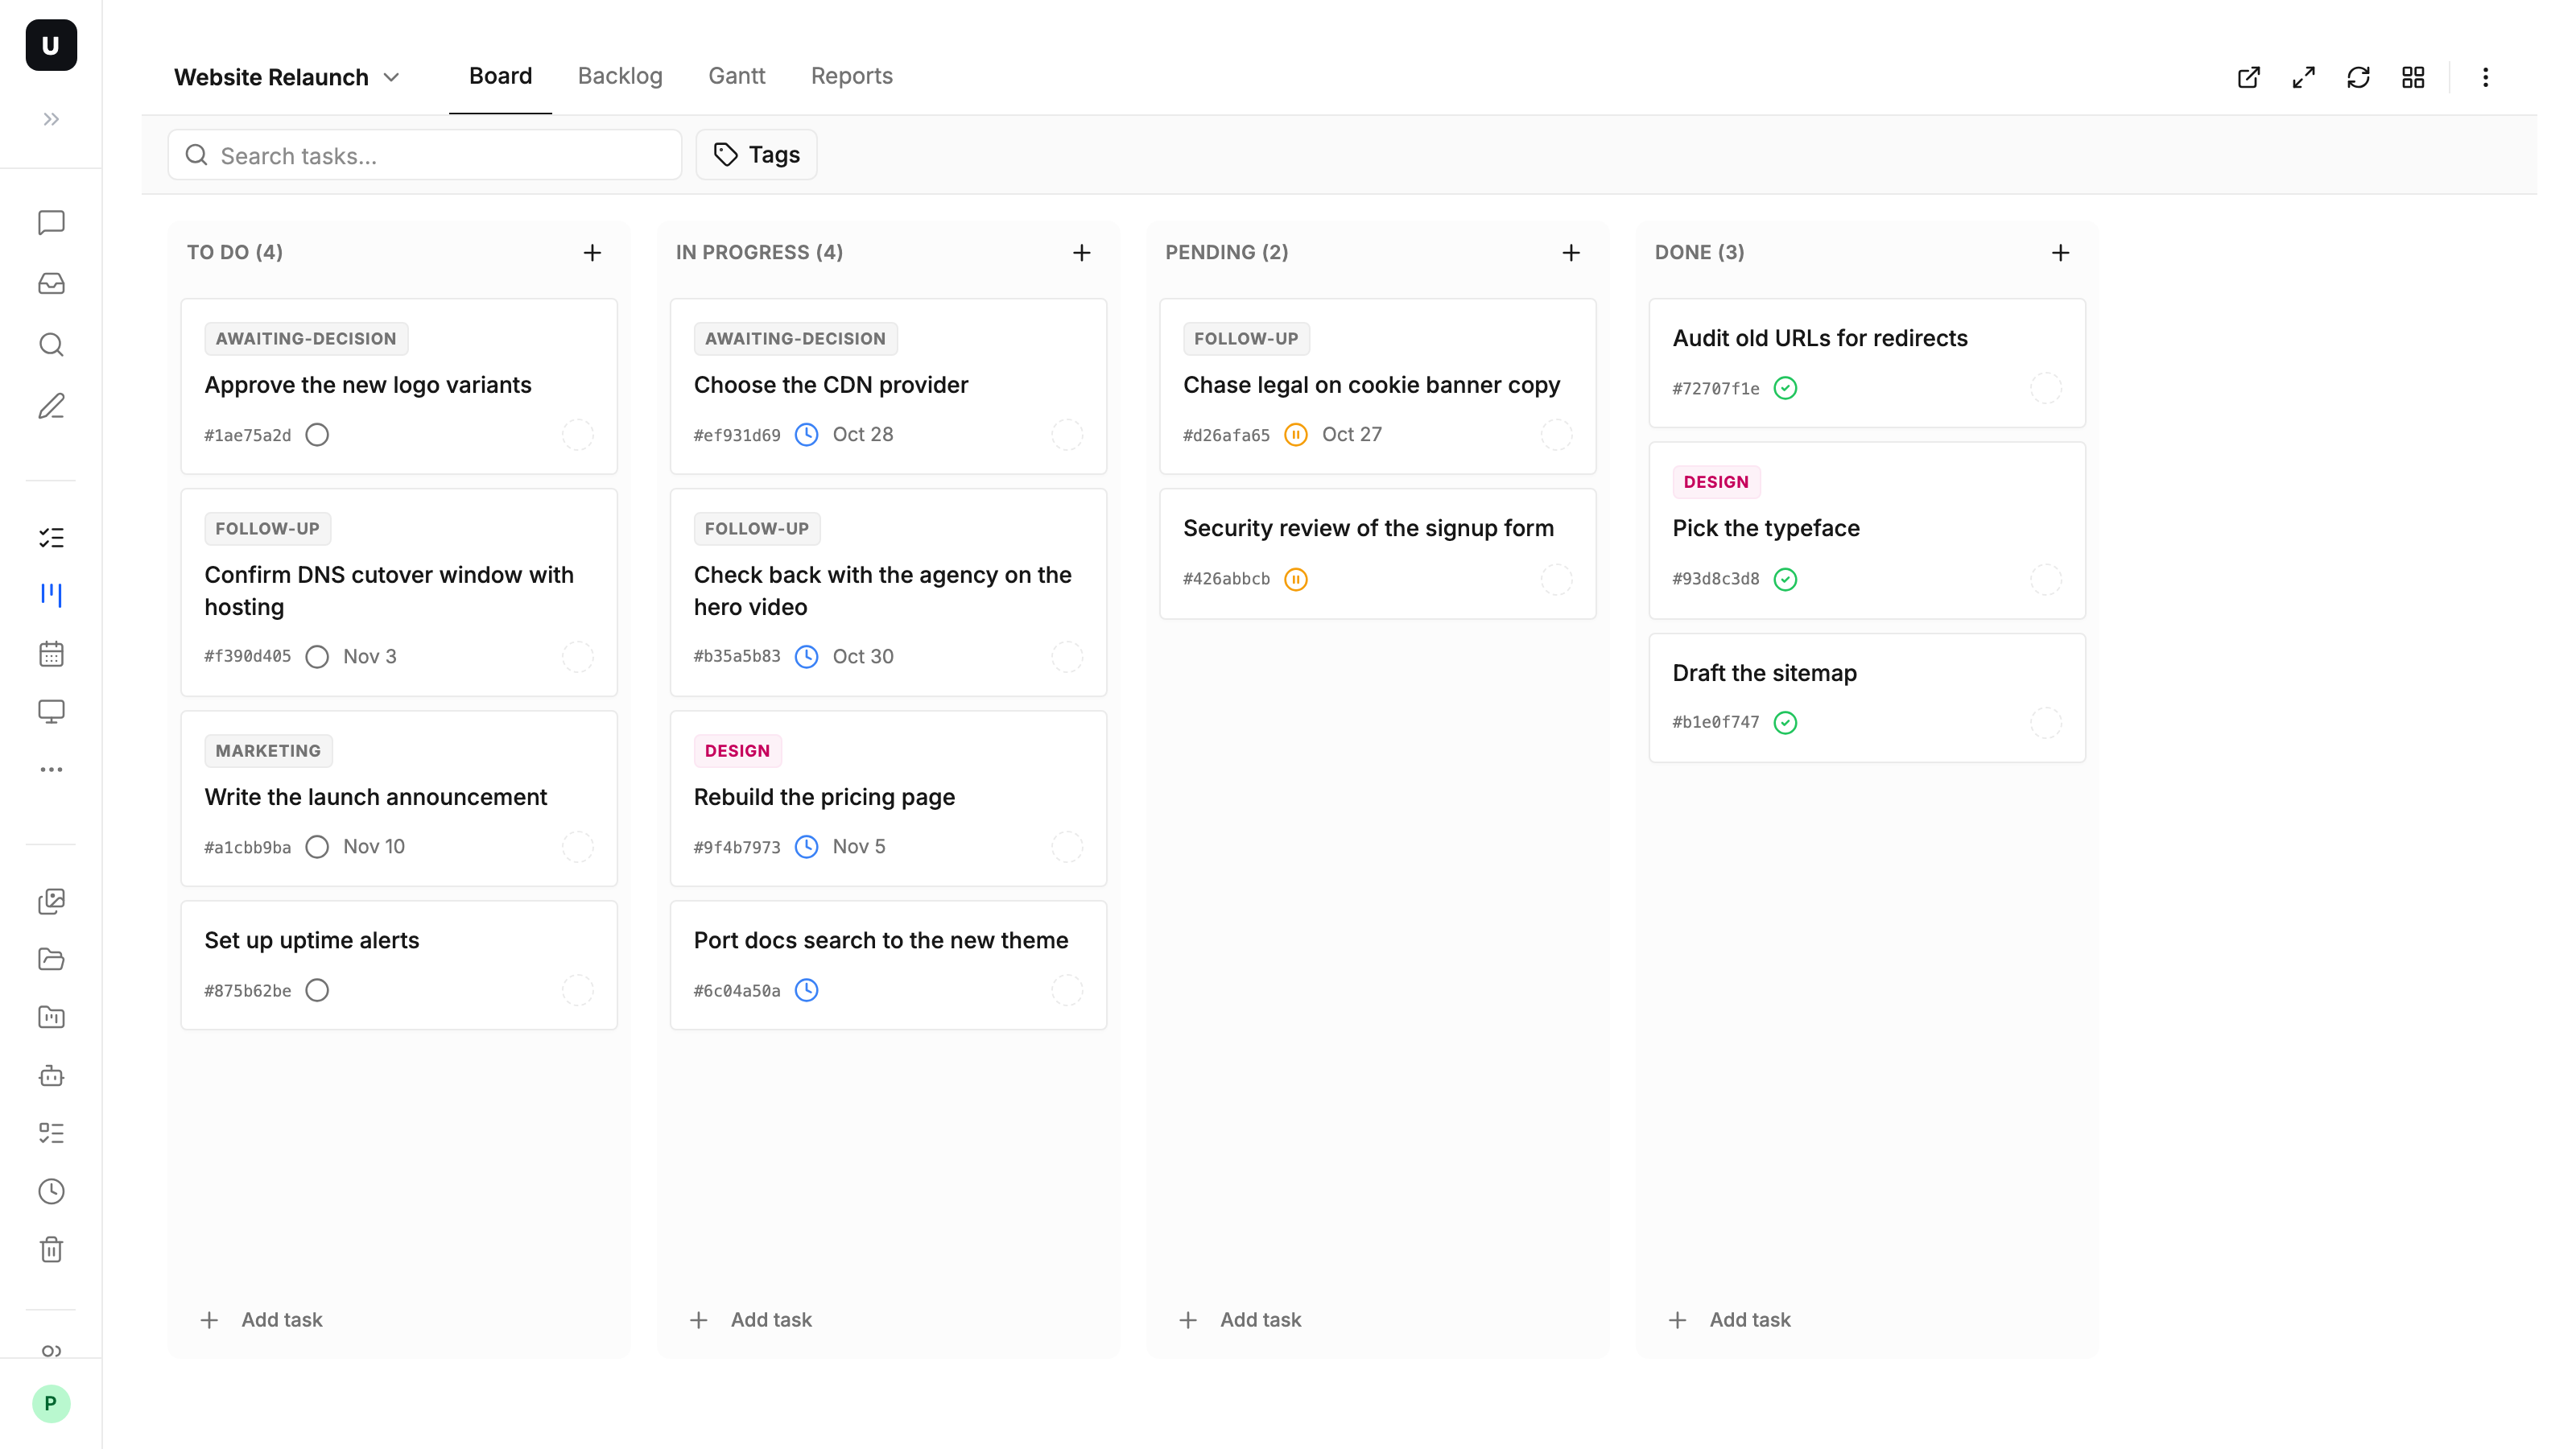
Task: Switch to the Backlog tab
Action: (620, 77)
